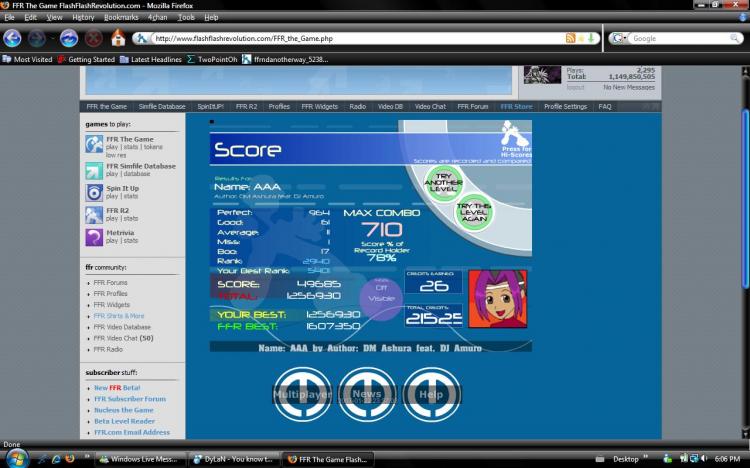Click Try Another Level button
The height and width of the screenshot is (468, 750).
pos(443,182)
